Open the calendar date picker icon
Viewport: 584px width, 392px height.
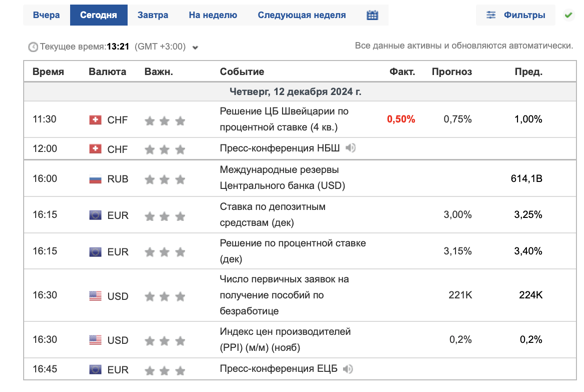point(372,15)
